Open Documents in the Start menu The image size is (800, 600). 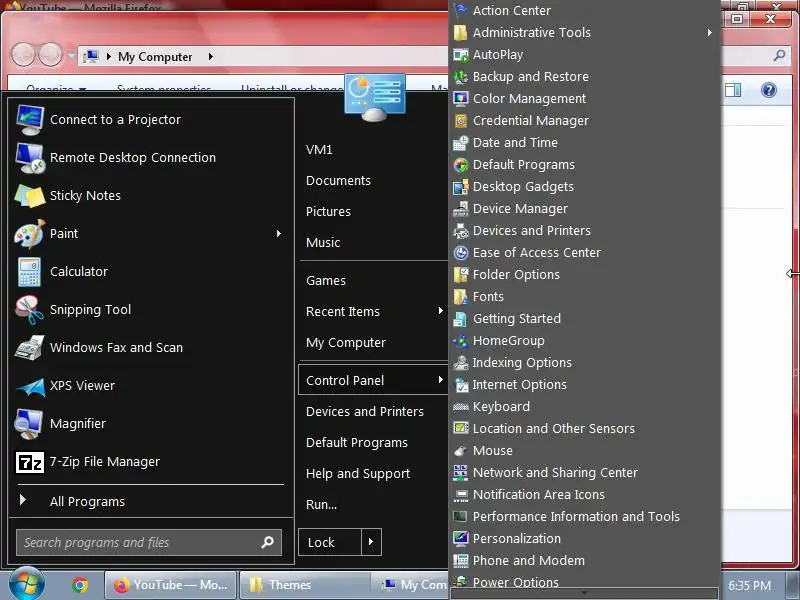pos(338,181)
